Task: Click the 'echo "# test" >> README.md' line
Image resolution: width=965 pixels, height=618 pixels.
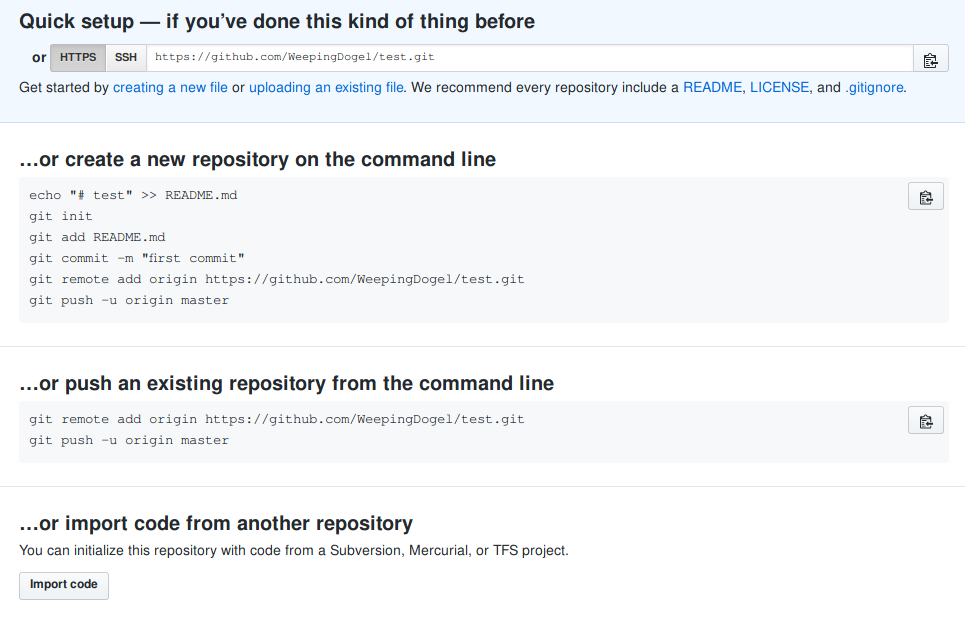Action: 133,195
